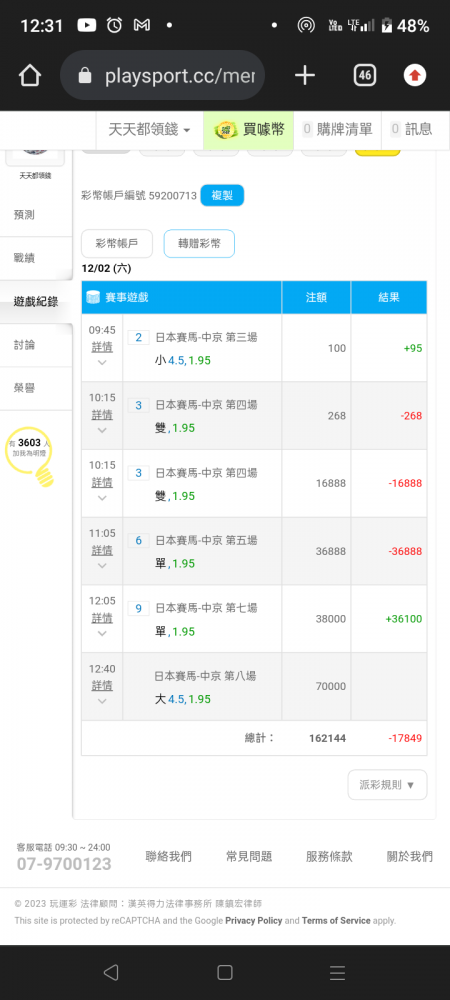Tap the lock icon in address bar
This screenshot has height=1000, width=450.
84,77
